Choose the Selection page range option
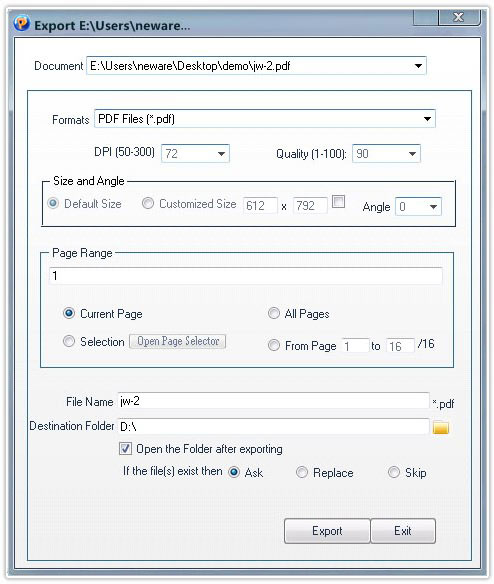Image resolution: width=494 pixels, height=584 pixels. point(69,341)
